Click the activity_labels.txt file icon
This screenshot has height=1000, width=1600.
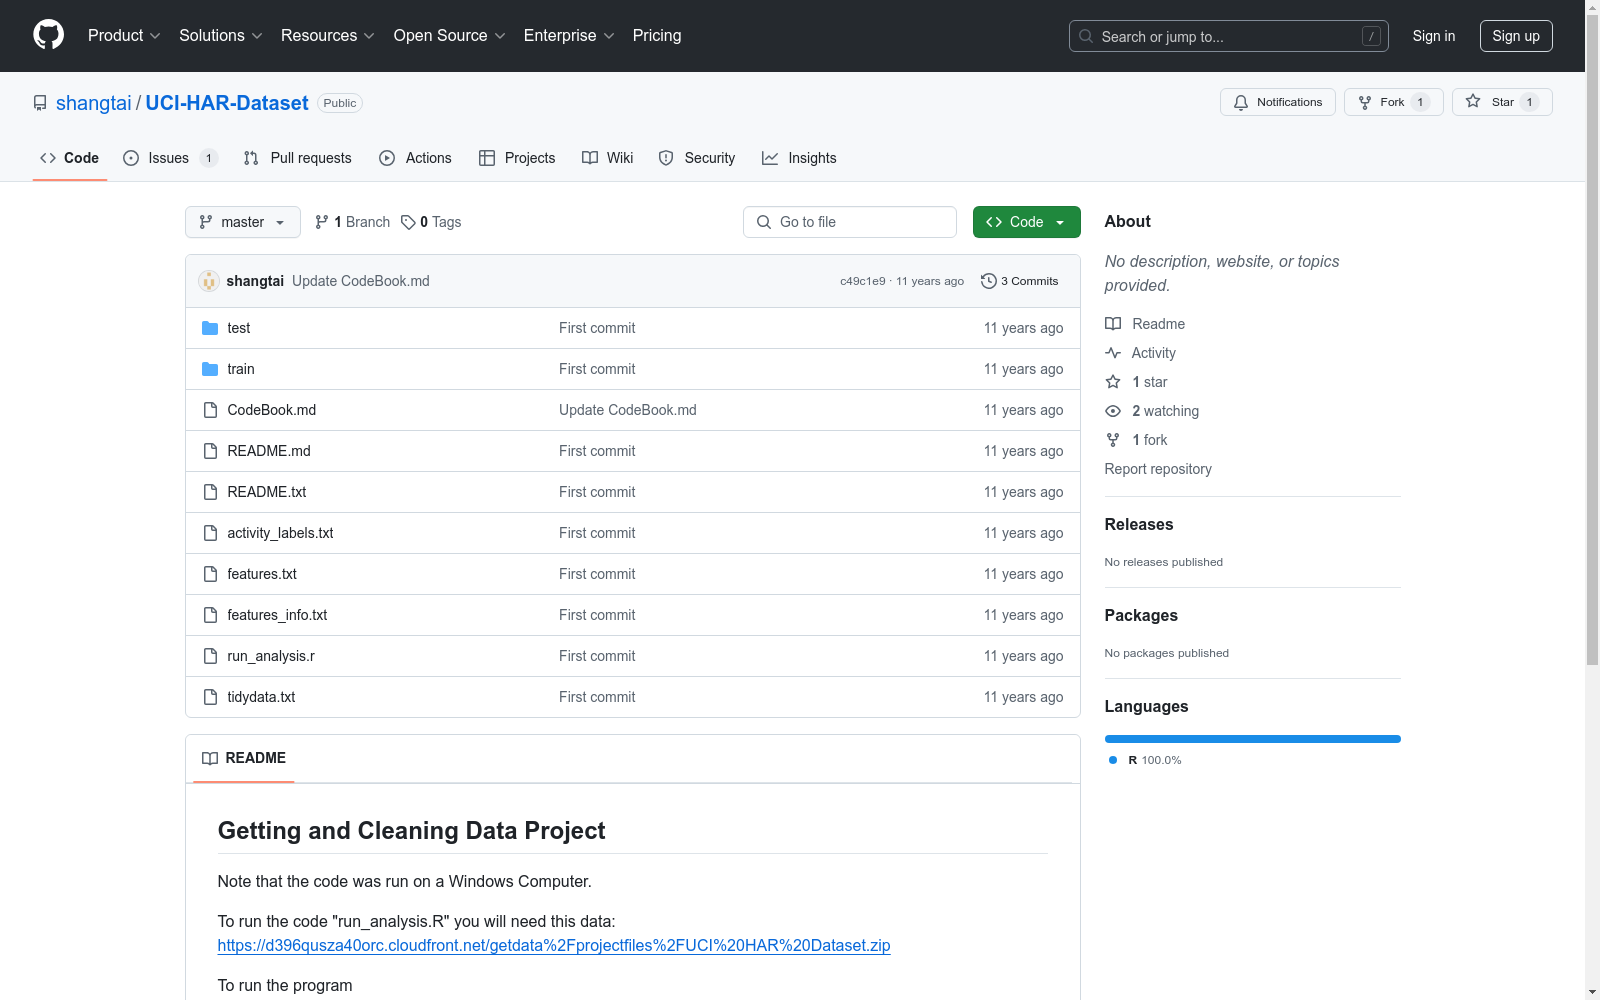[x=210, y=533]
